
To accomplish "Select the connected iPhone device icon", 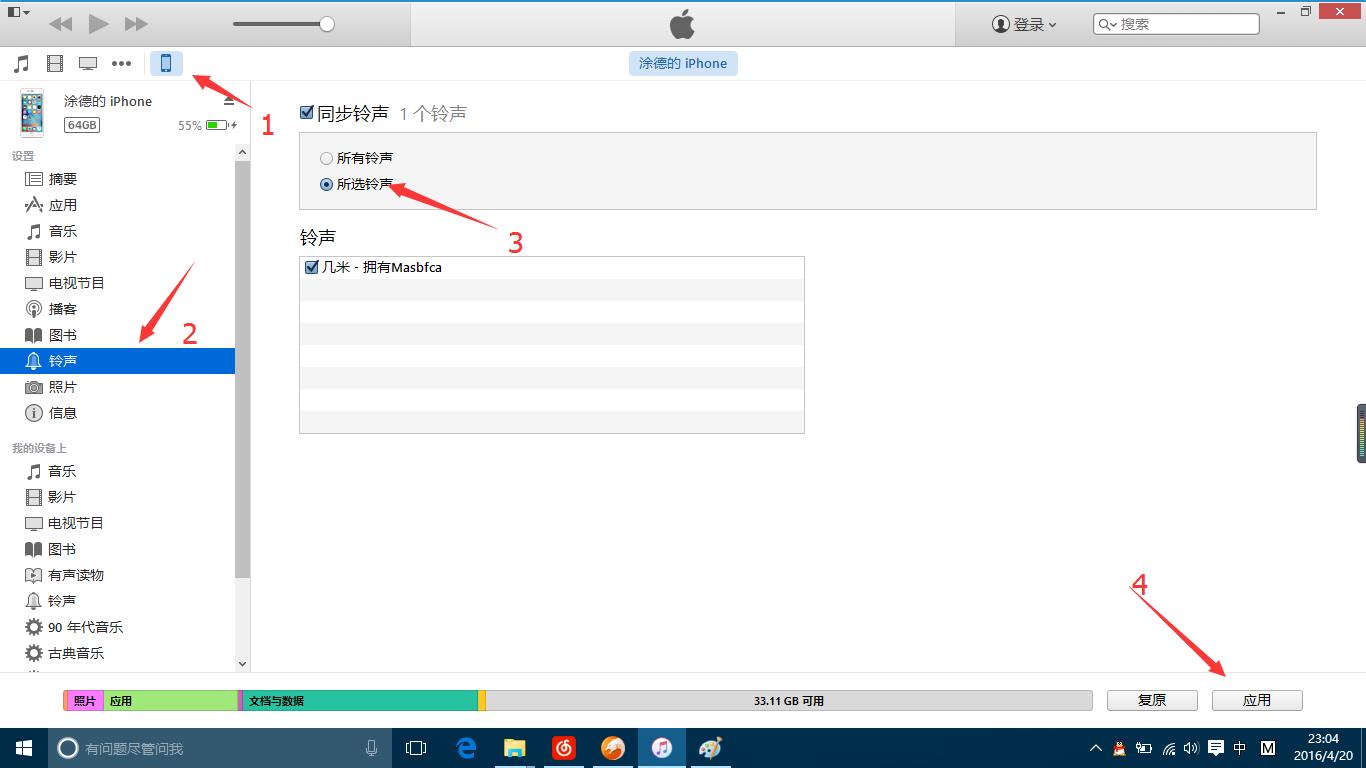I will [x=165, y=62].
